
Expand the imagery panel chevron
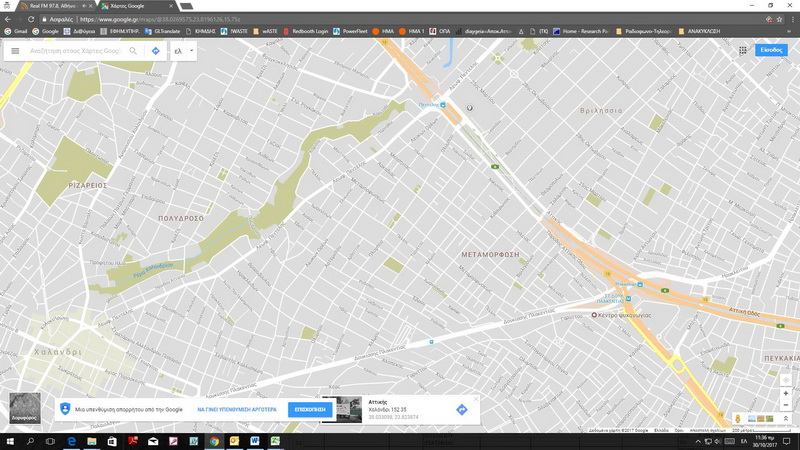[x=786, y=419]
